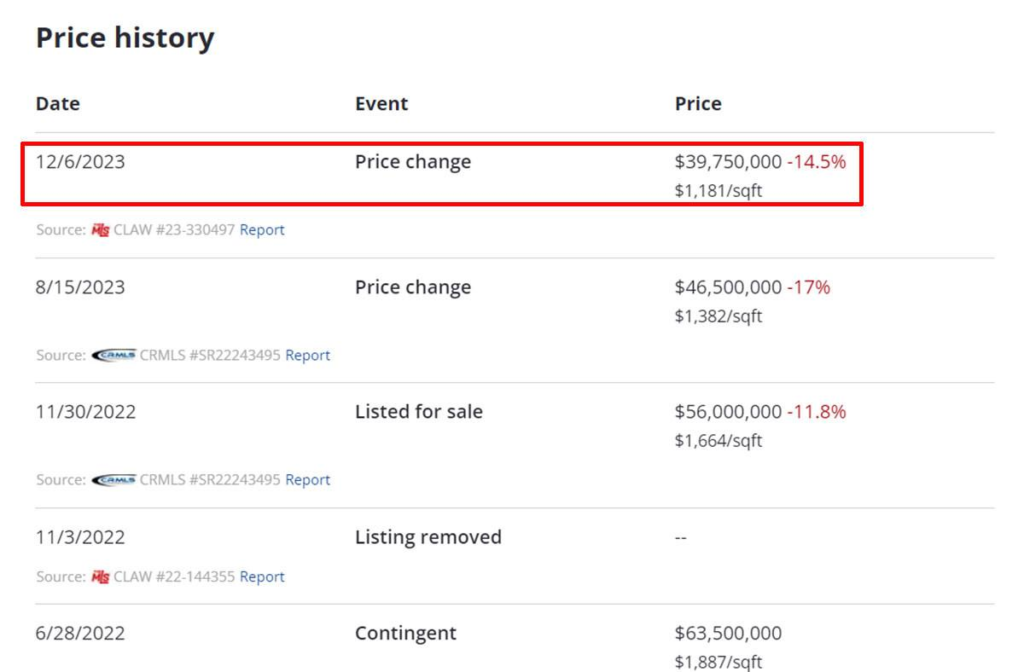This screenshot has width=1024, height=672.
Task: Click the CRMLS logo under the 8/15/2023 entry
Action: [113, 355]
